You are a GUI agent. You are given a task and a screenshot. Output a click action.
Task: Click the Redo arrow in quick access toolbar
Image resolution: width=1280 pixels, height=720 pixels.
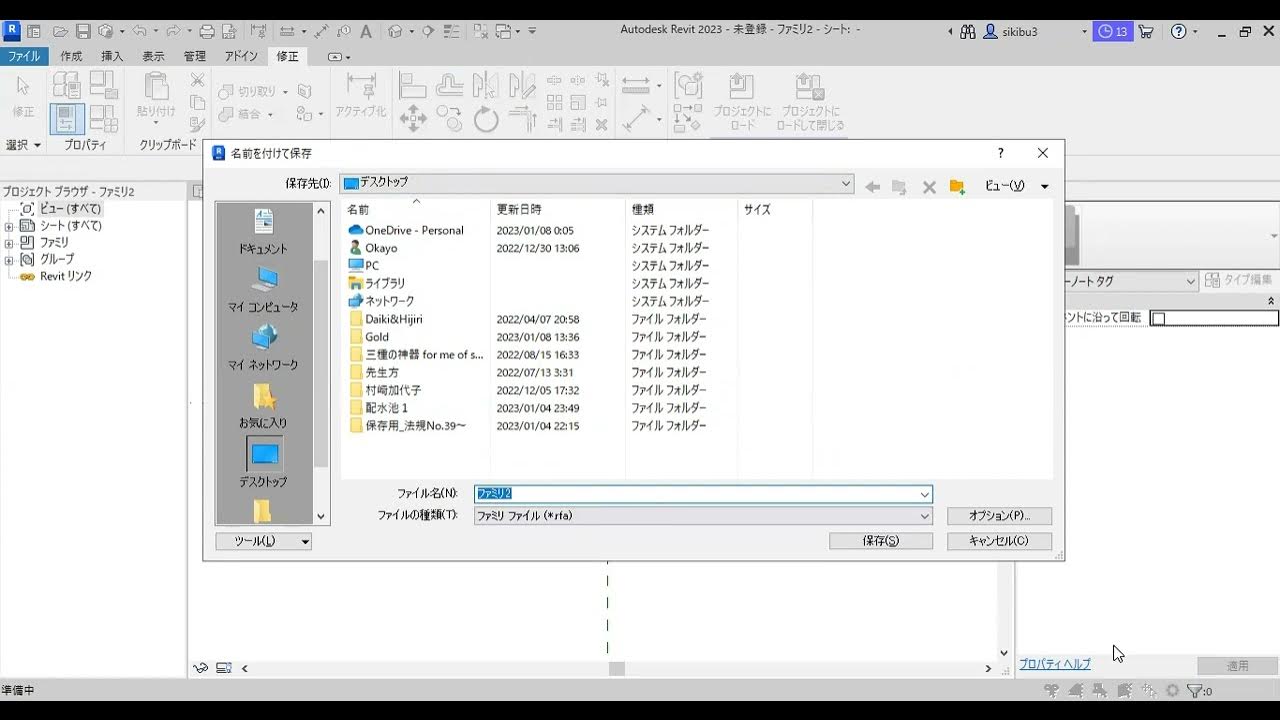(x=171, y=31)
